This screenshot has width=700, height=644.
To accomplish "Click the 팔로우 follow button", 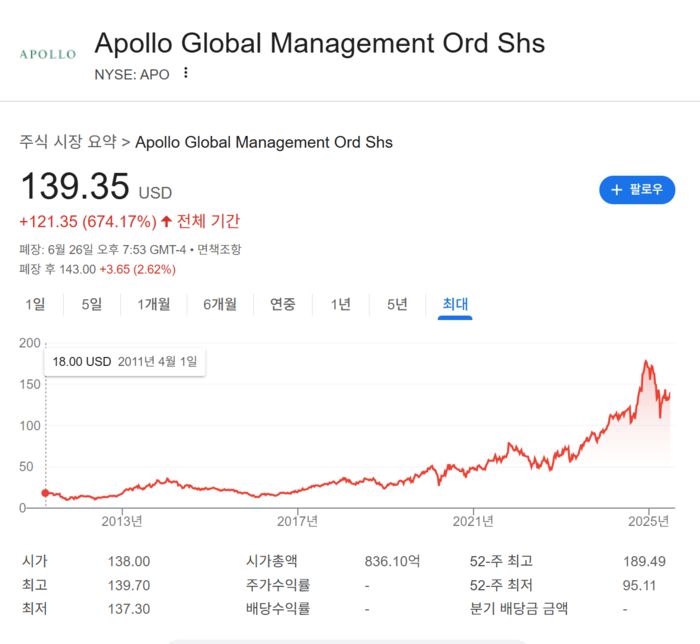I will (x=637, y=189).
